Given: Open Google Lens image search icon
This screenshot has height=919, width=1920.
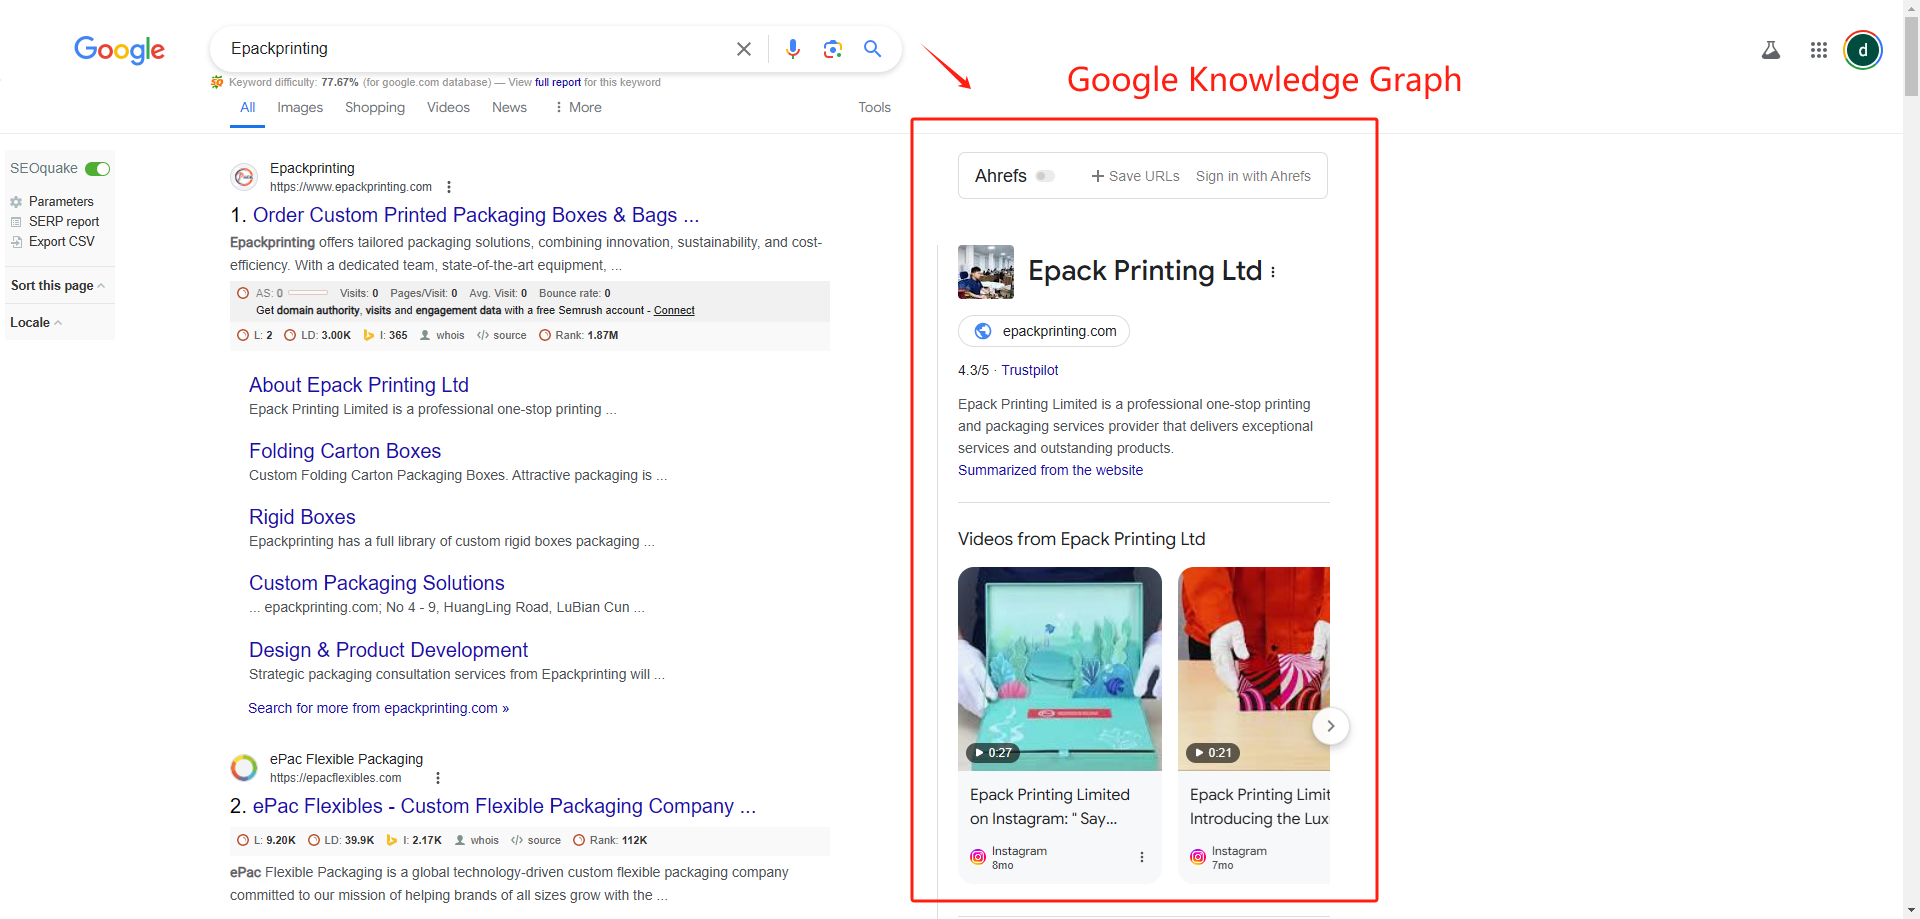Looking at the screenshot, I should coord(833,48).
